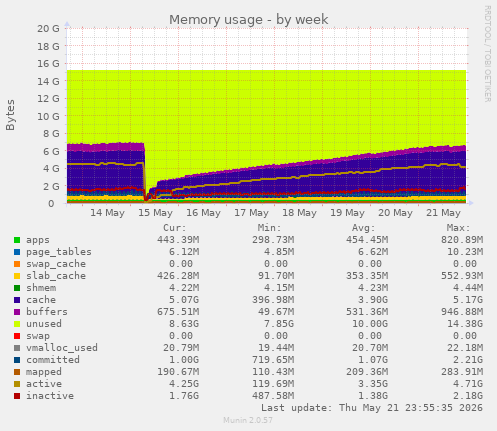Click the inactive dark red legend swatch
The image size is (497, 431).
pos(17,396)
